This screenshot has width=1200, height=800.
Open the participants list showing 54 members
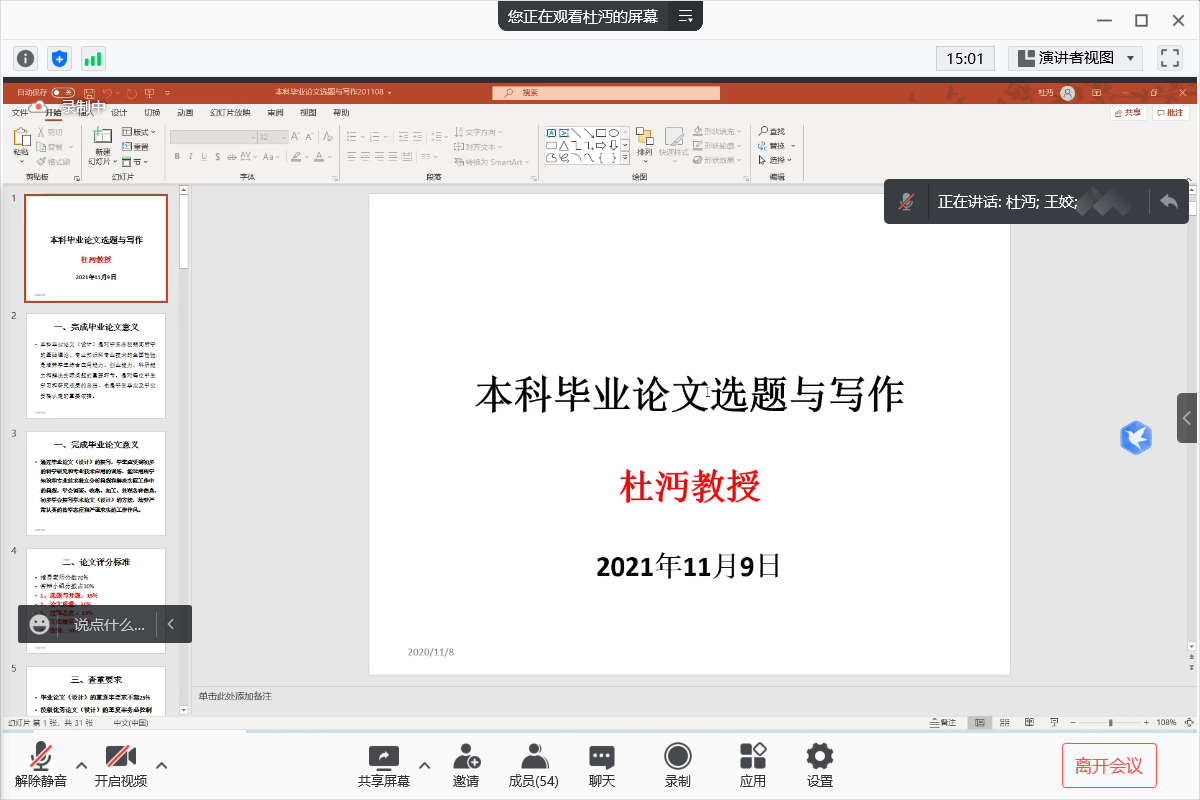pos(533,758)
